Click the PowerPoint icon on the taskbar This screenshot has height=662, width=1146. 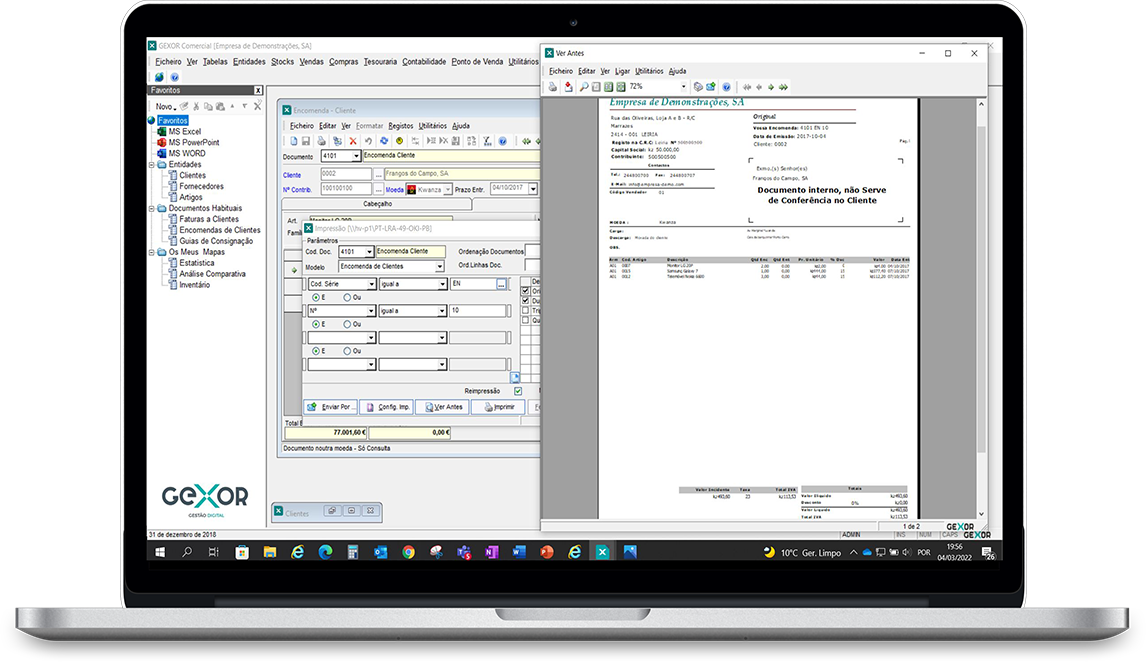click(547, 552)
